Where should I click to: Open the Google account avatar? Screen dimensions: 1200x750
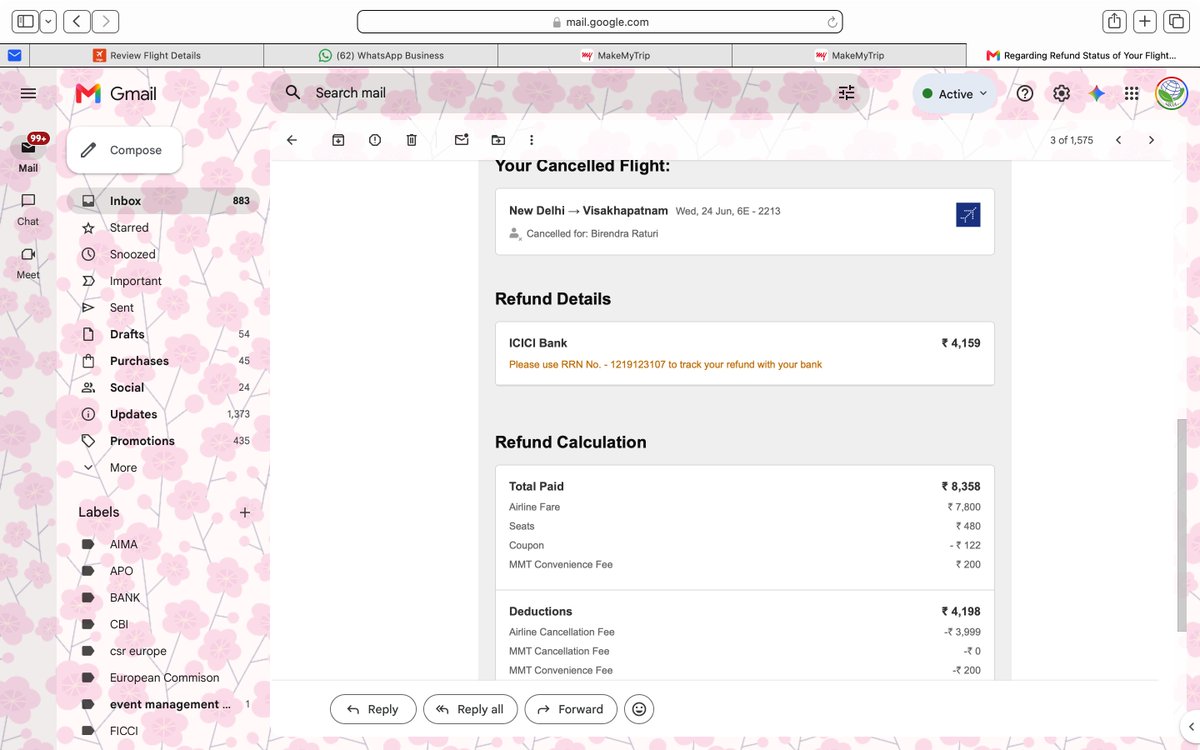coord(1171,93)
